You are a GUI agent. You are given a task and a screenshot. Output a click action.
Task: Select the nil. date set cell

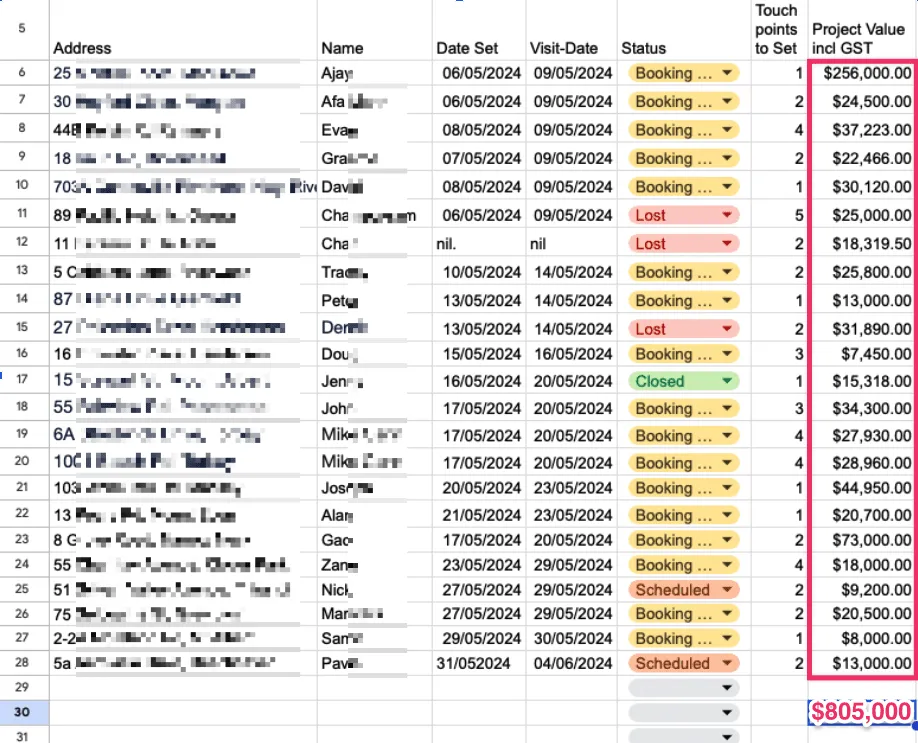[479, 244]
